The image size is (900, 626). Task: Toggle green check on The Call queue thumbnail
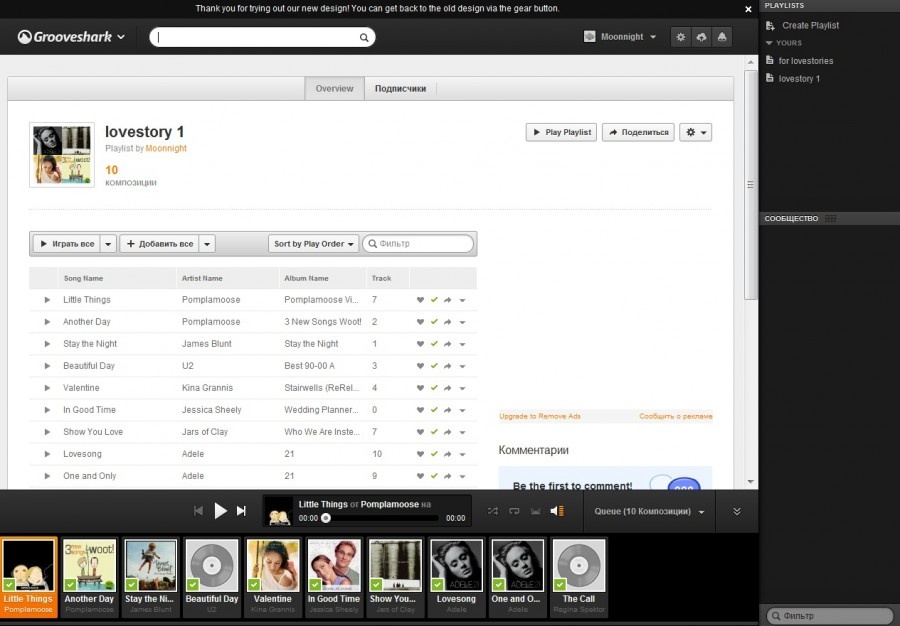560,585
